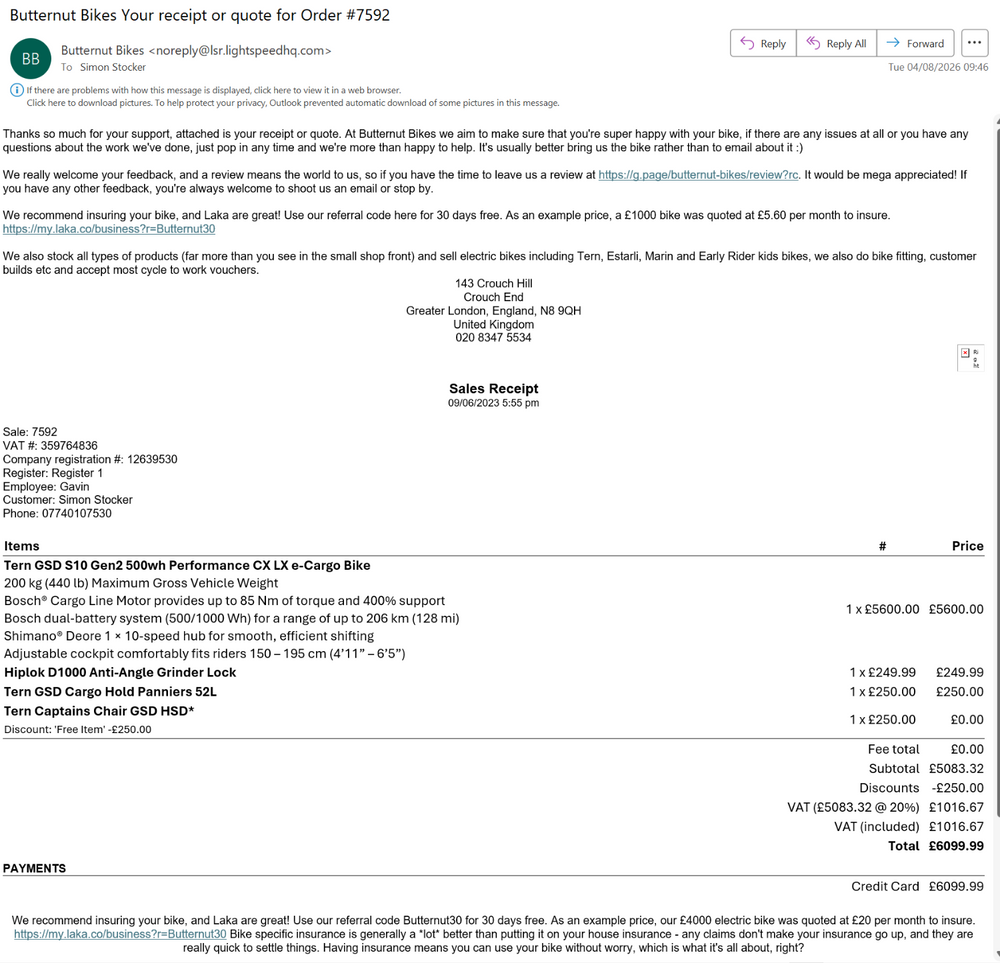Open the more actions ellipsis menu

(x=974, y=43)
